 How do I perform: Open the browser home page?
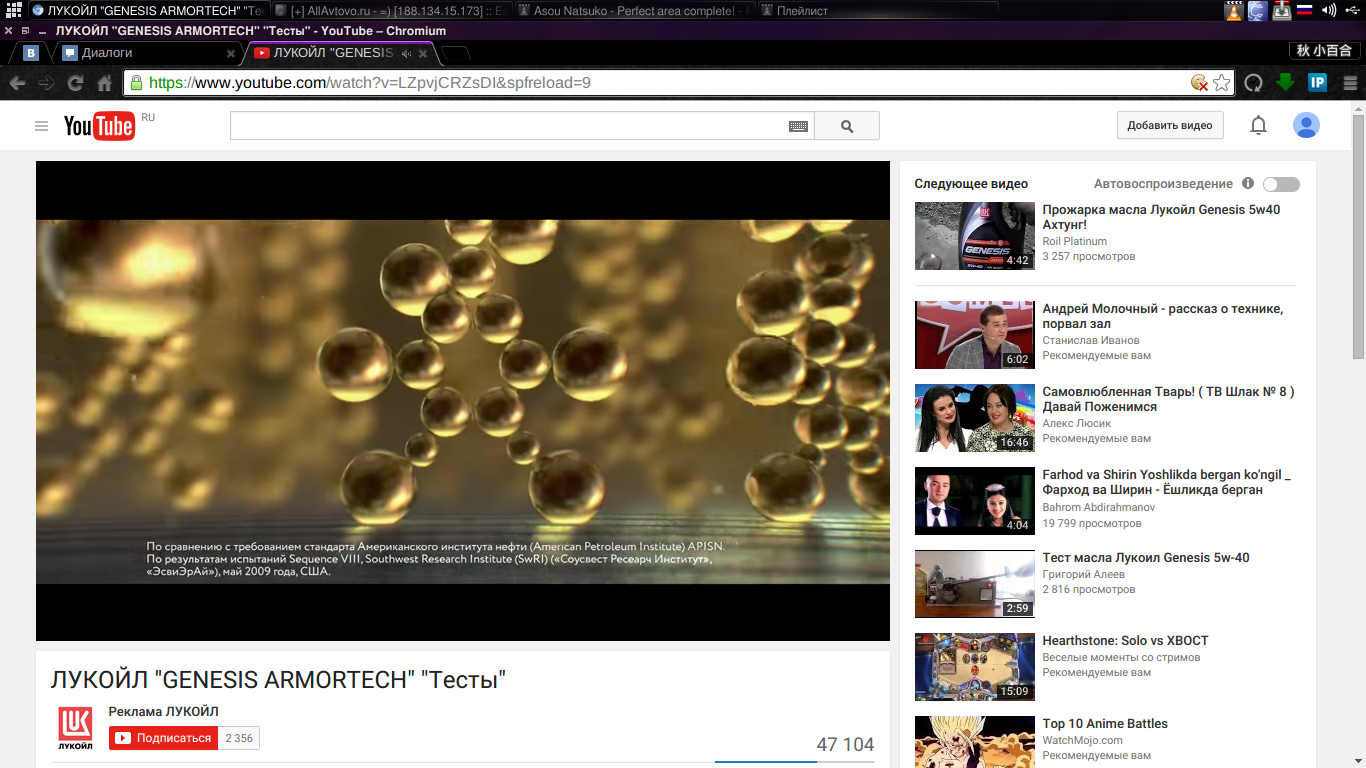(x=104, y=83)
